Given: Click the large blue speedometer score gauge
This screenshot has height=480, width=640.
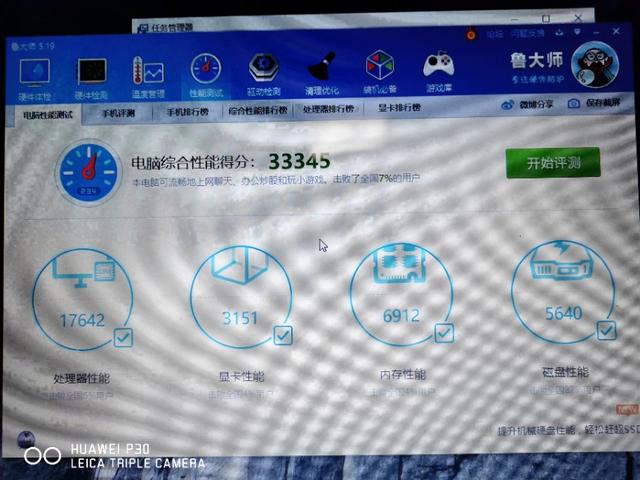Looking at the screenshot, I should pyautogui.click(x=89, y=172).
